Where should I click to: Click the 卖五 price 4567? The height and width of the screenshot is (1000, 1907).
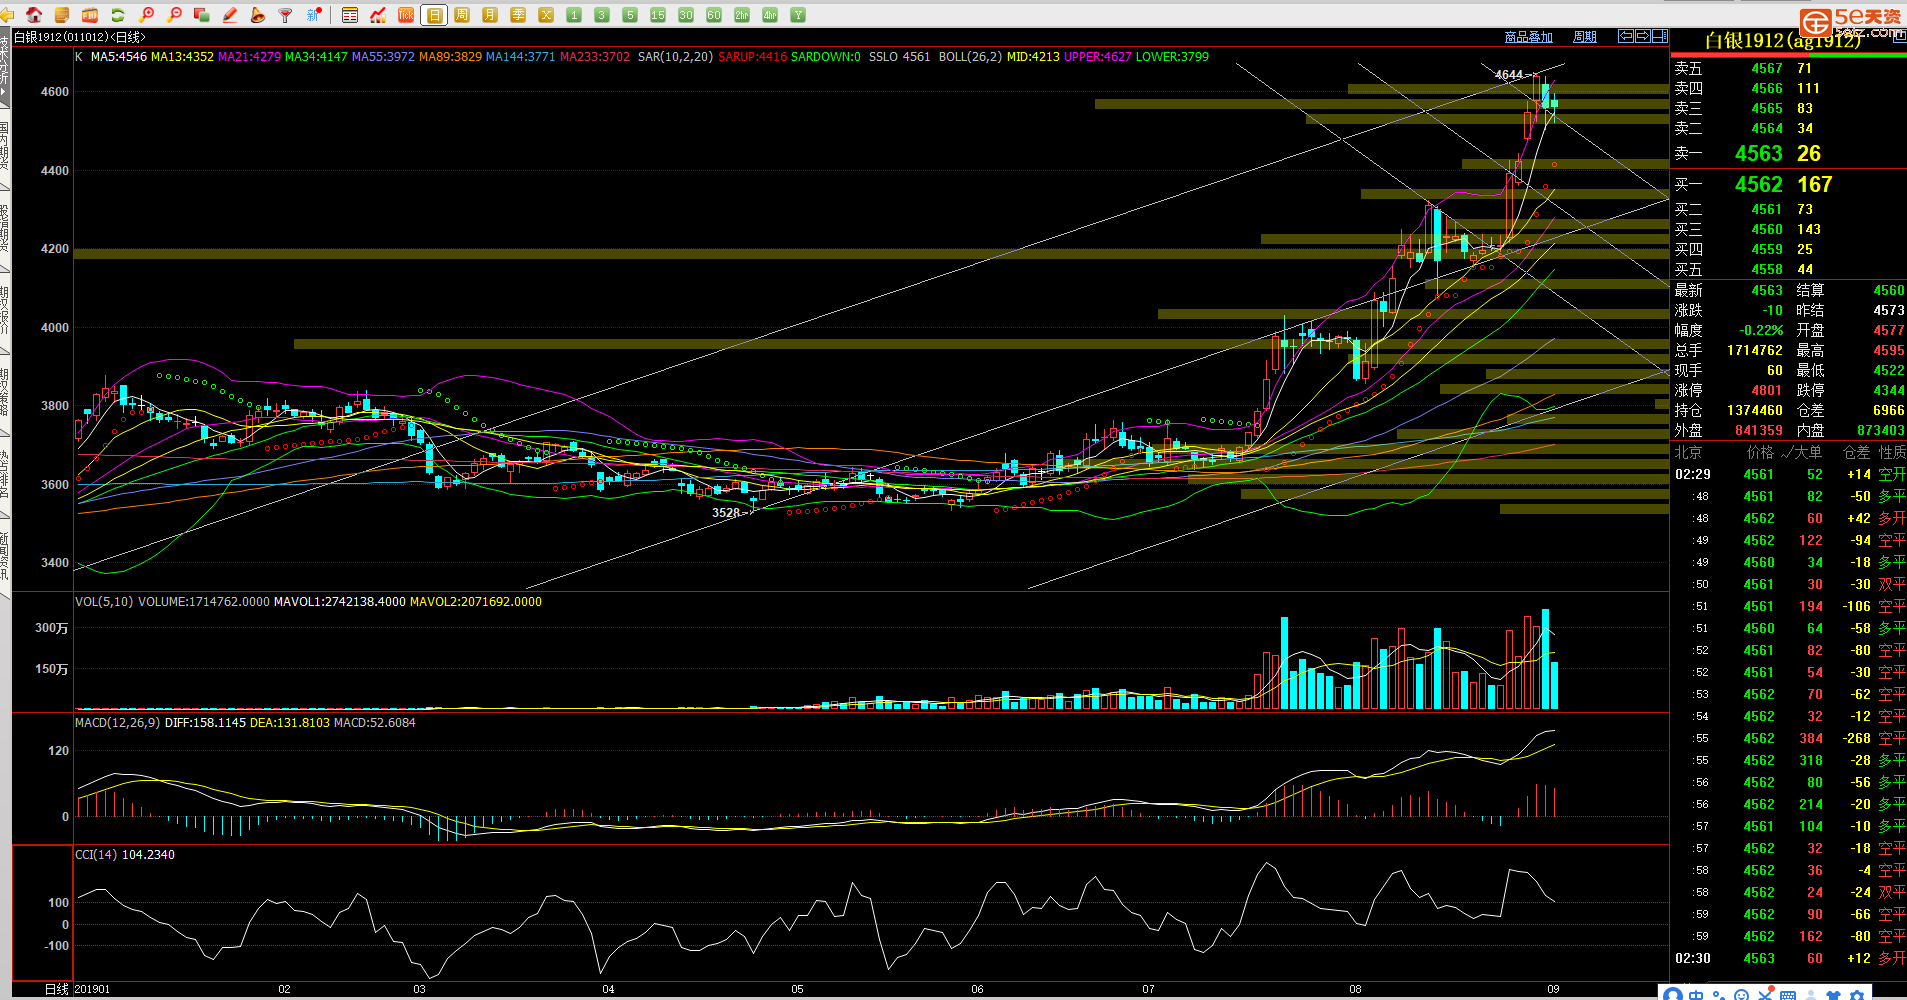pyautogui.click(x=1767, y=68)
